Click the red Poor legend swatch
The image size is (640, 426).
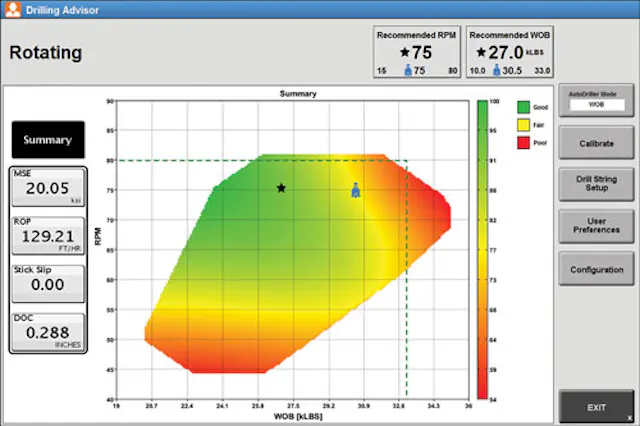coord(523,143)
